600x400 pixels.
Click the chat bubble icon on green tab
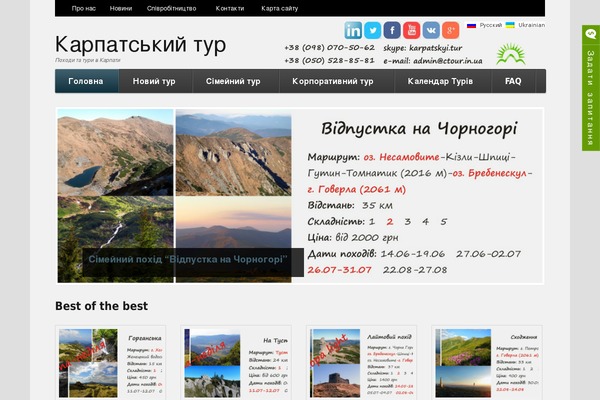pos(591,34)
